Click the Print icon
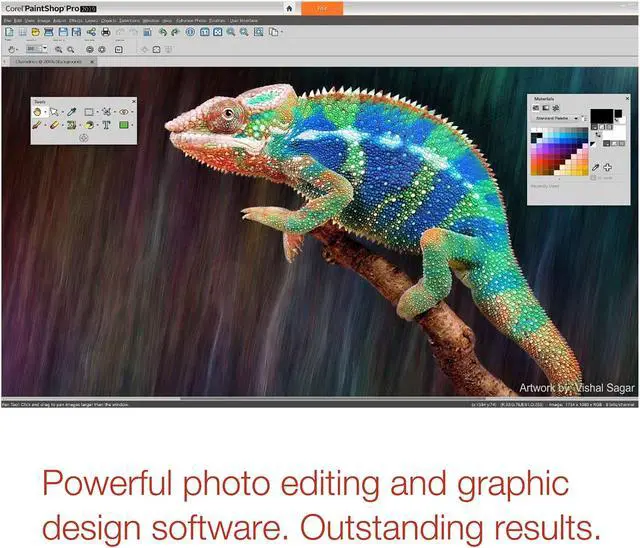 pos(106,32)
